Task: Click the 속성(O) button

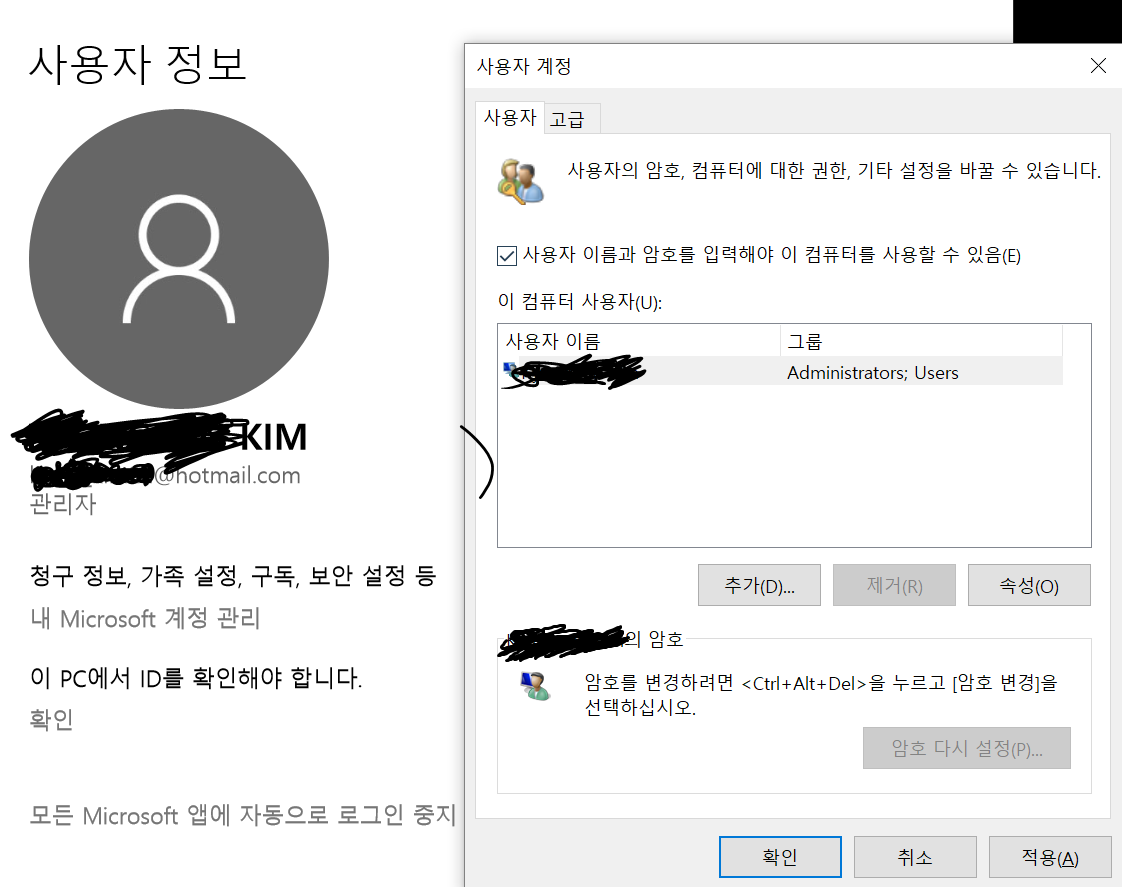Action: pyautogui.click(x=1029, y=585)
